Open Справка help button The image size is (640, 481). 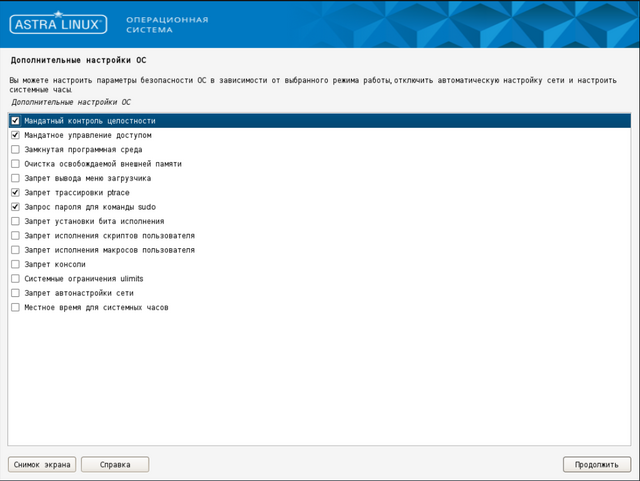[115, 464]
